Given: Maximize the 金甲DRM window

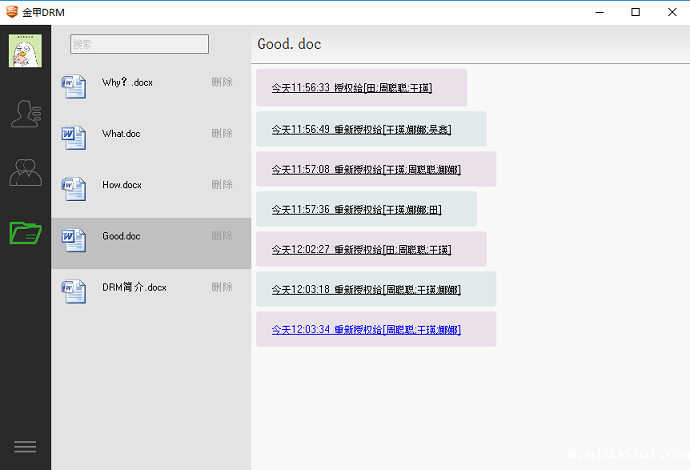Looking at the screenshot, I should click(x=635, y=12).
